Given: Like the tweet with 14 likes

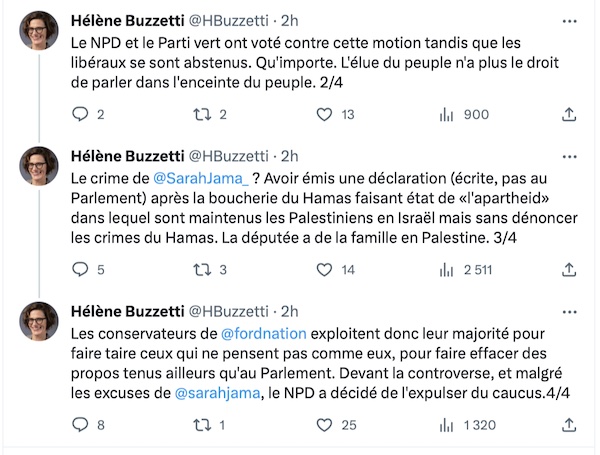Looking at the screenshot, I should tap(321, 269).
